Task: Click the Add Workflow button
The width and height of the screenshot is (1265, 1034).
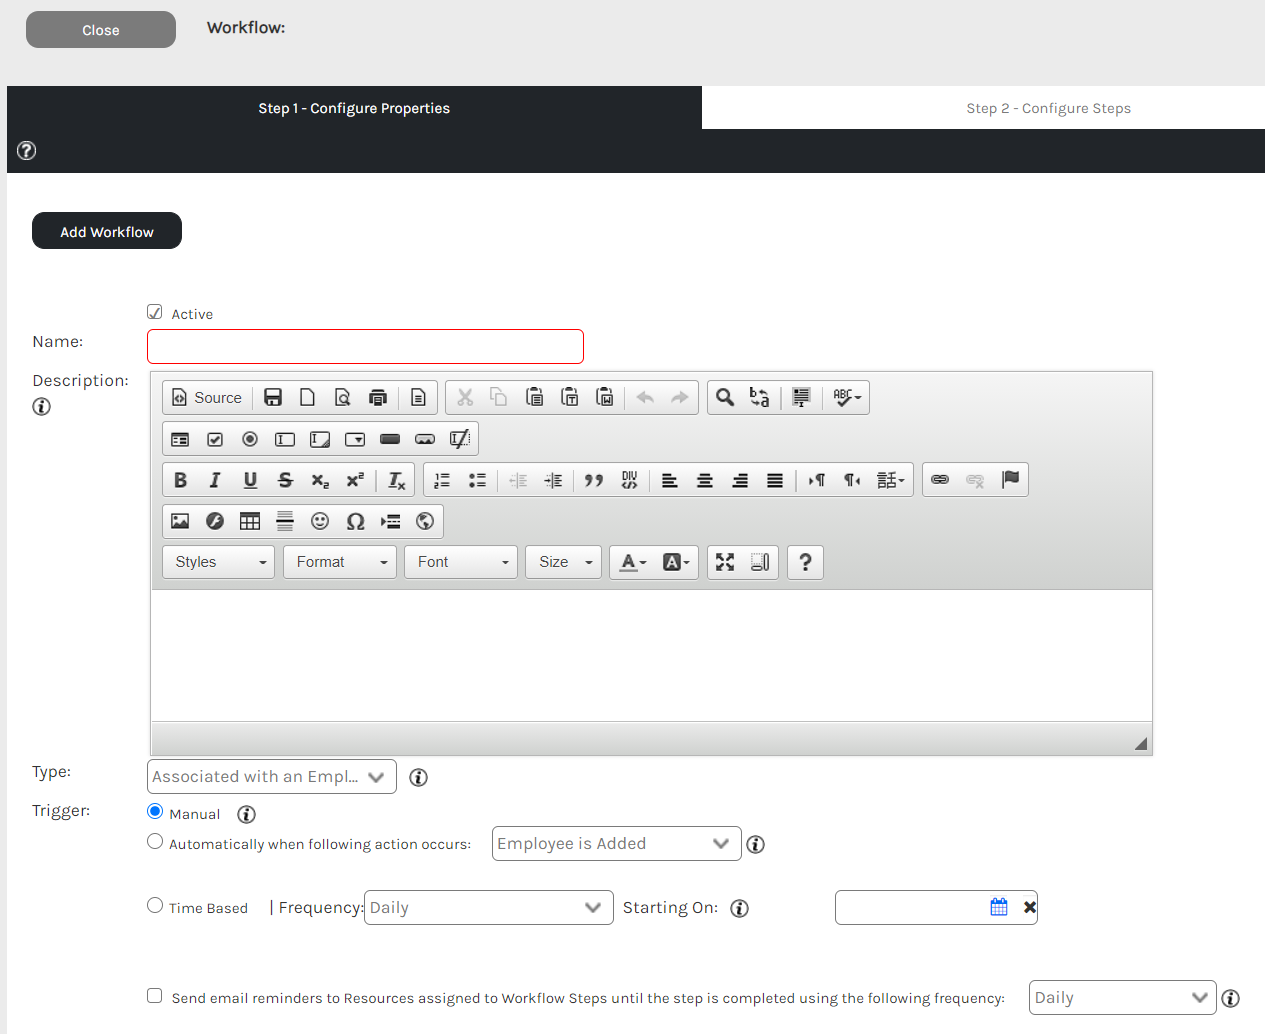Action: pyautogui.click(x=107, y=231)
